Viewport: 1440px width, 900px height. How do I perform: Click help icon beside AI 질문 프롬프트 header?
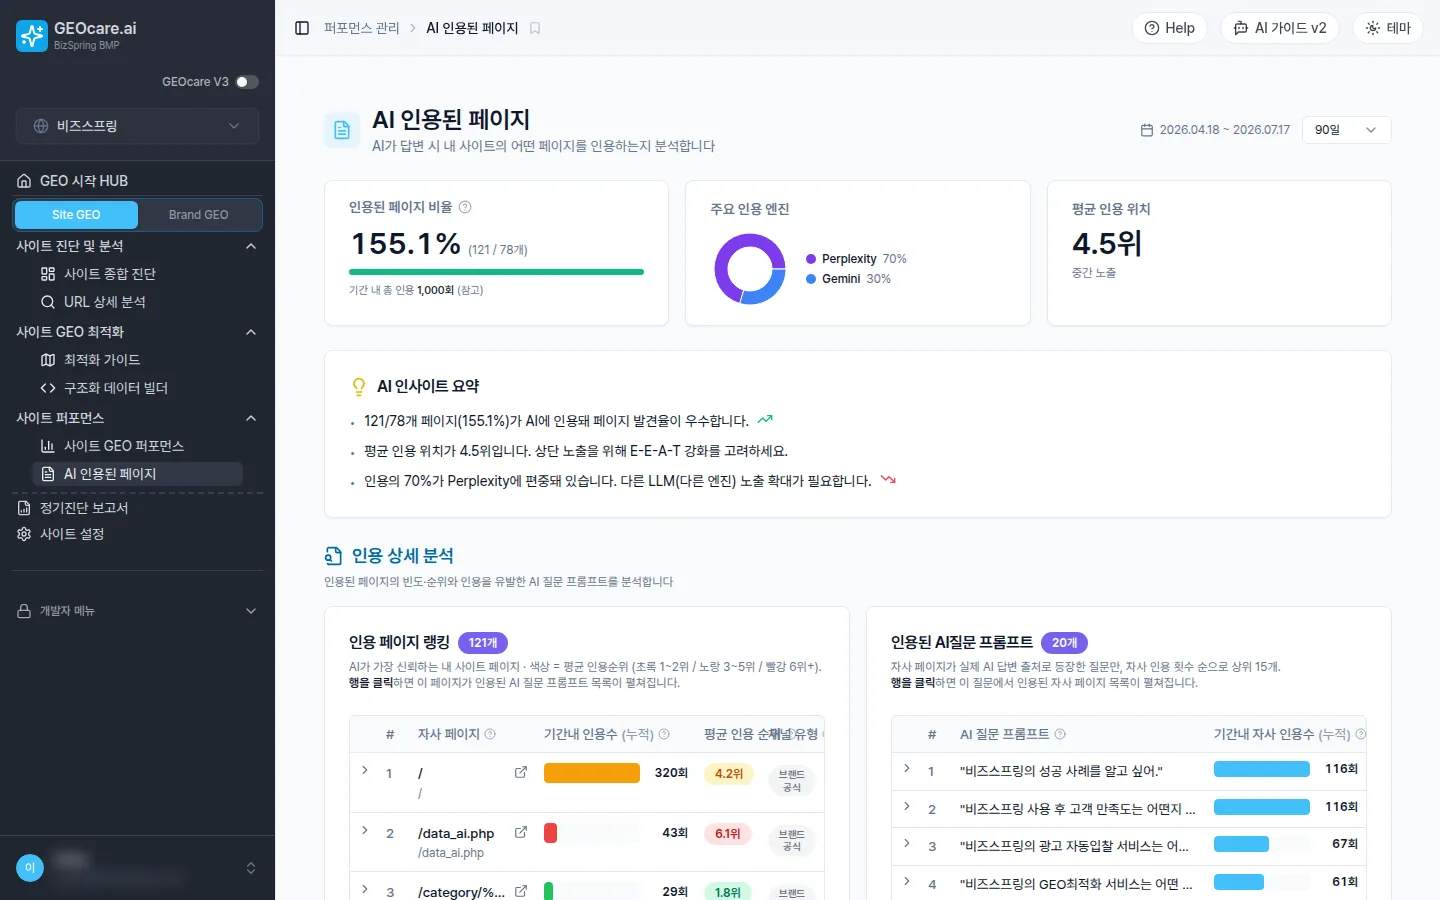pyautogui.click(x=1060, y=734)
